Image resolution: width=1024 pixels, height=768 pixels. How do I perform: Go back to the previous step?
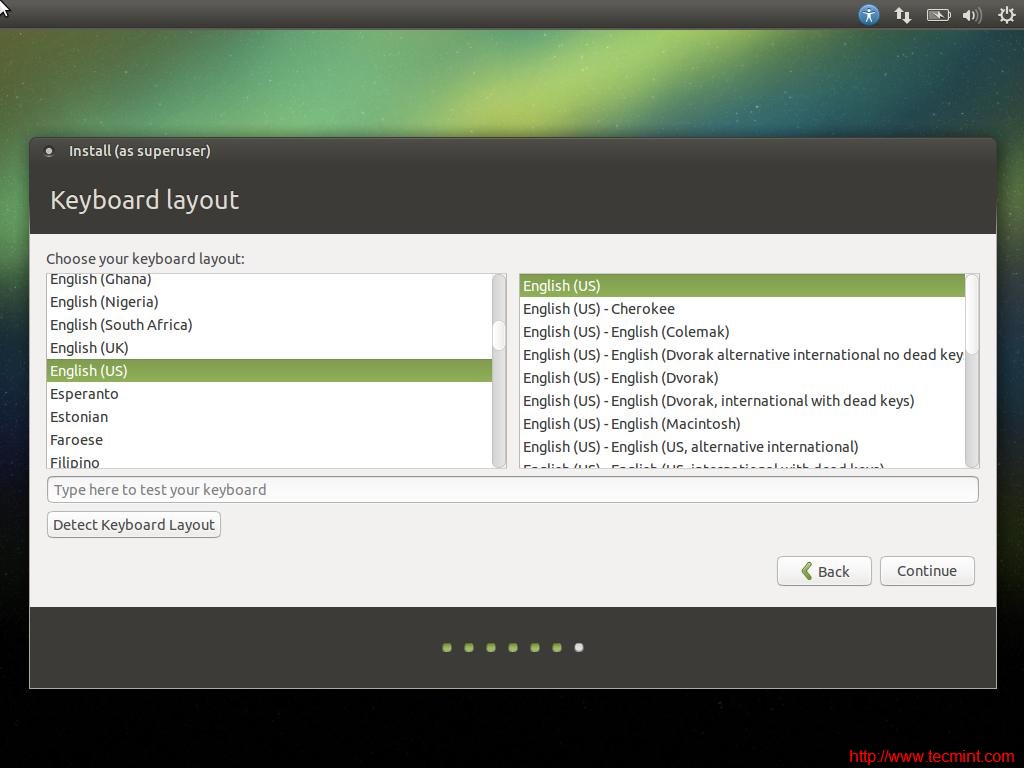tap(824, 571)
